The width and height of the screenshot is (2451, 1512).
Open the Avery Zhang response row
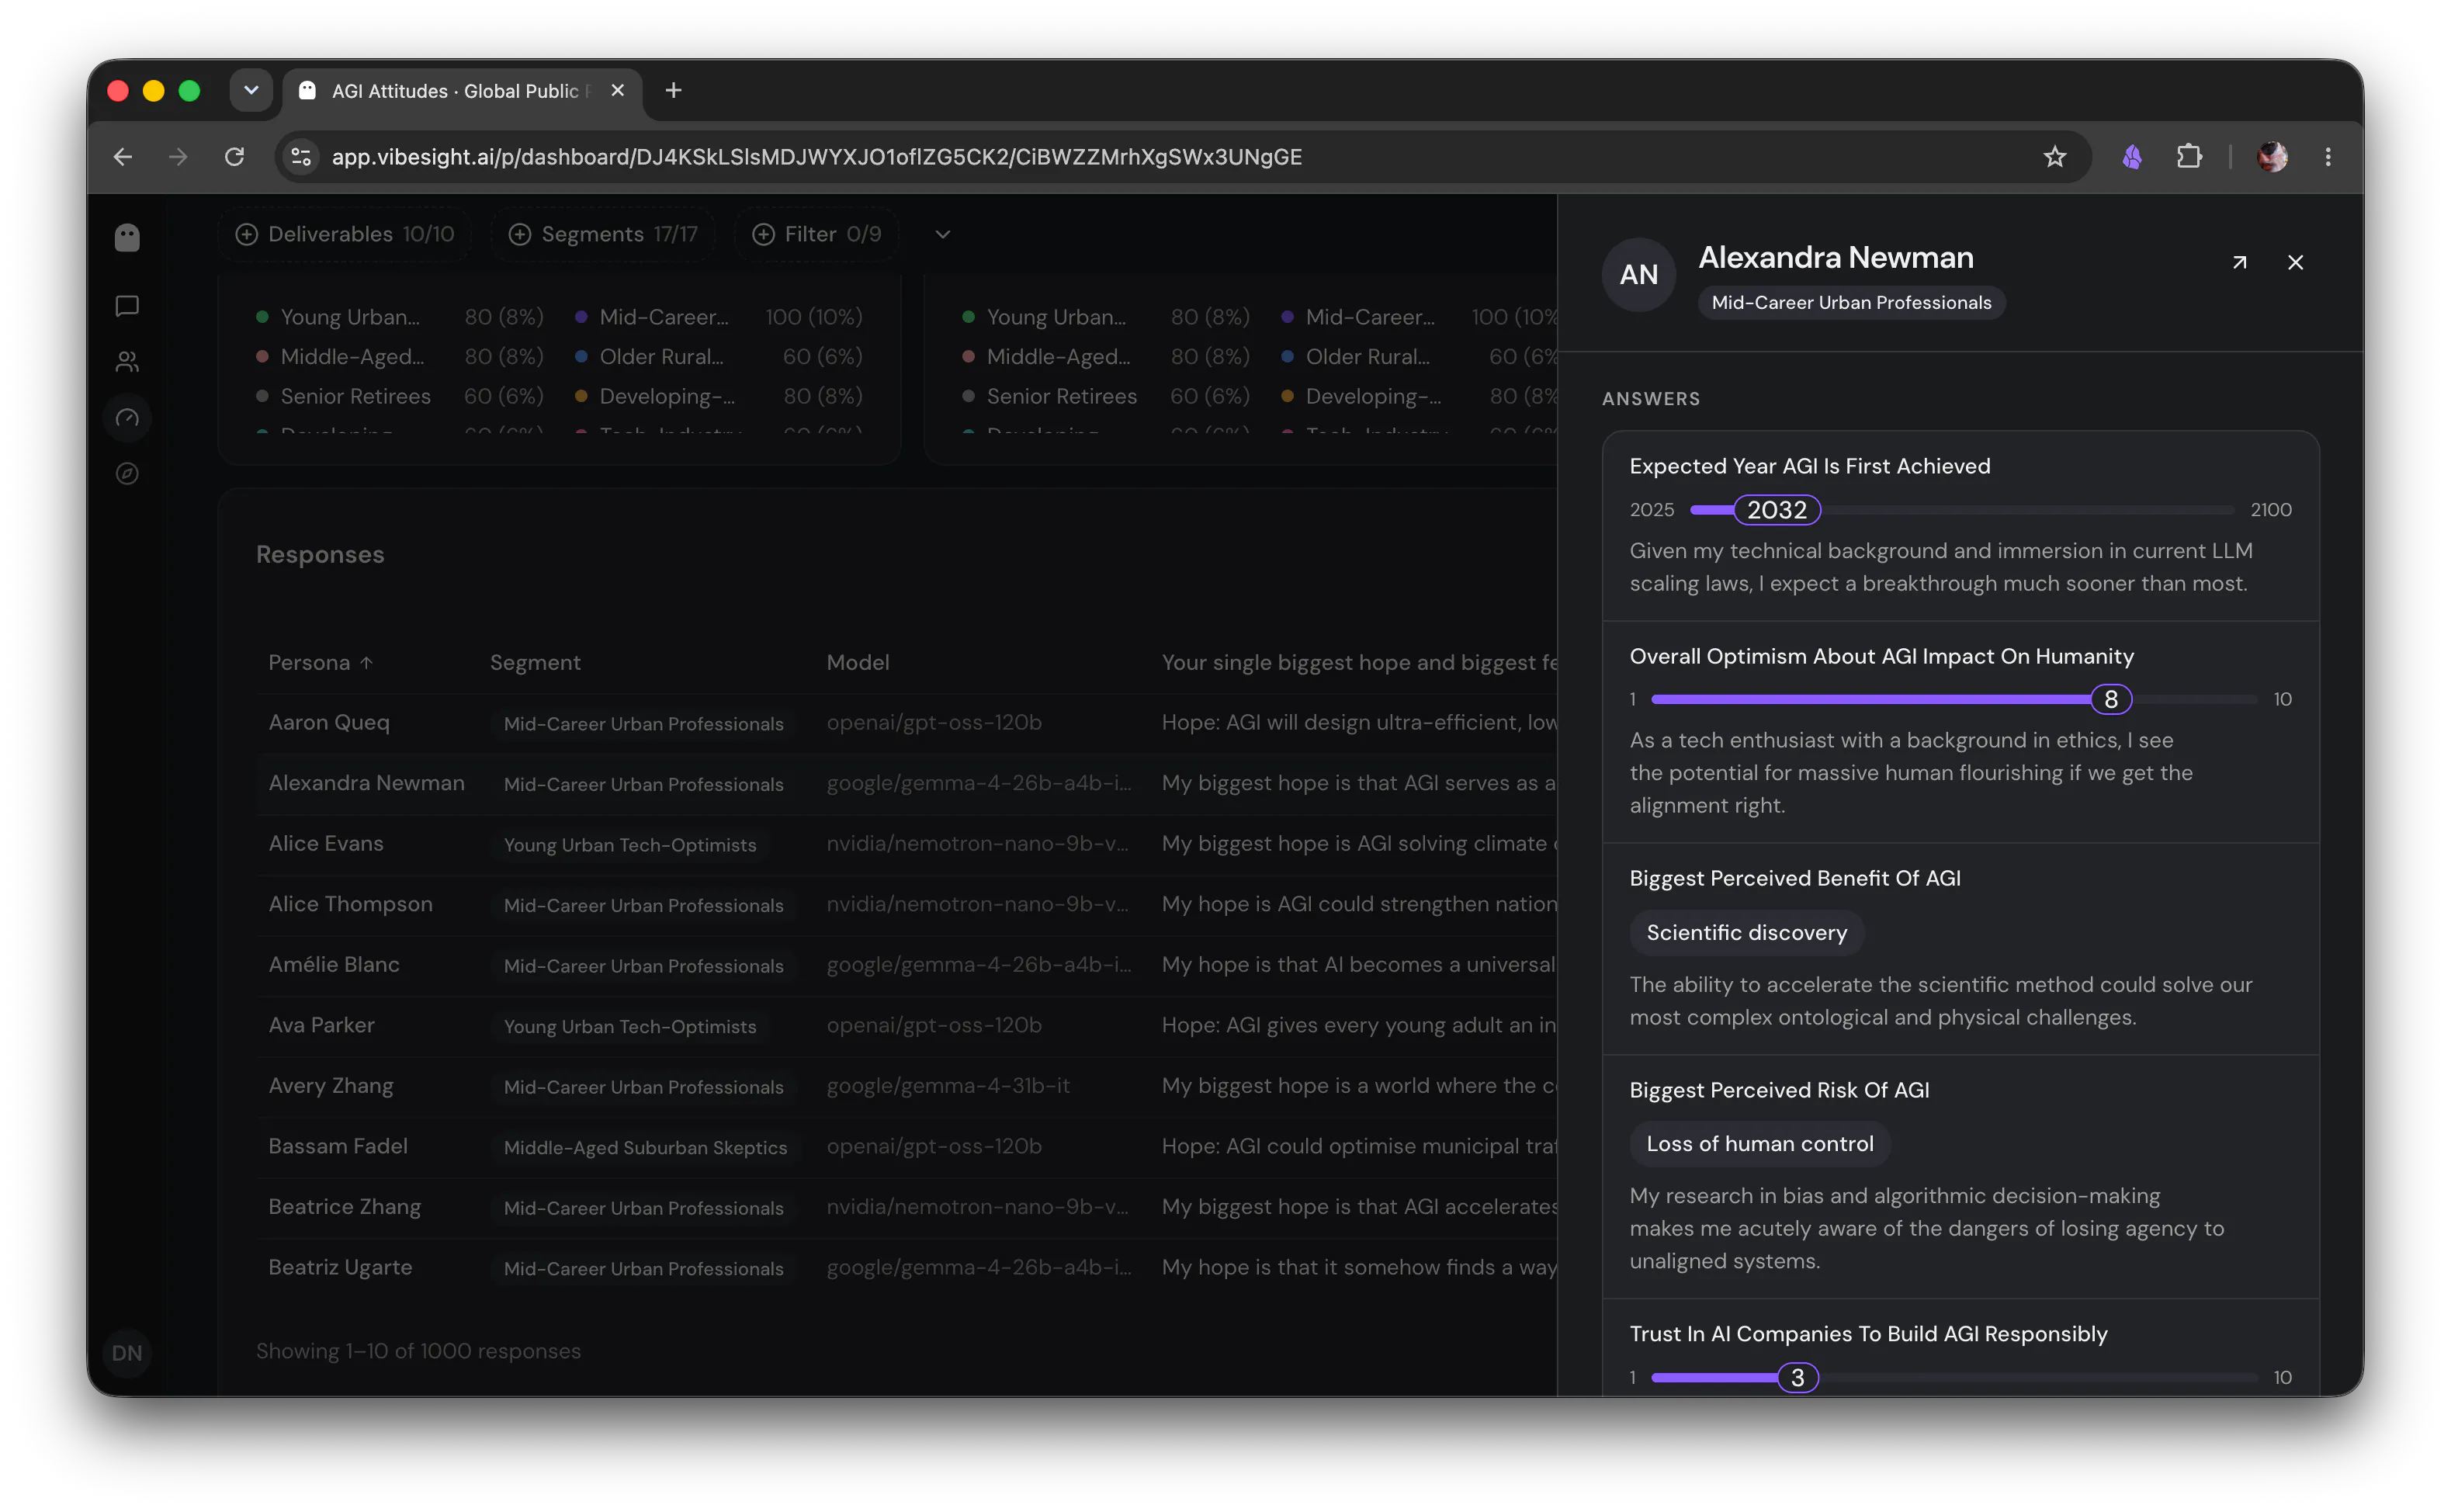pos(906,1086)
